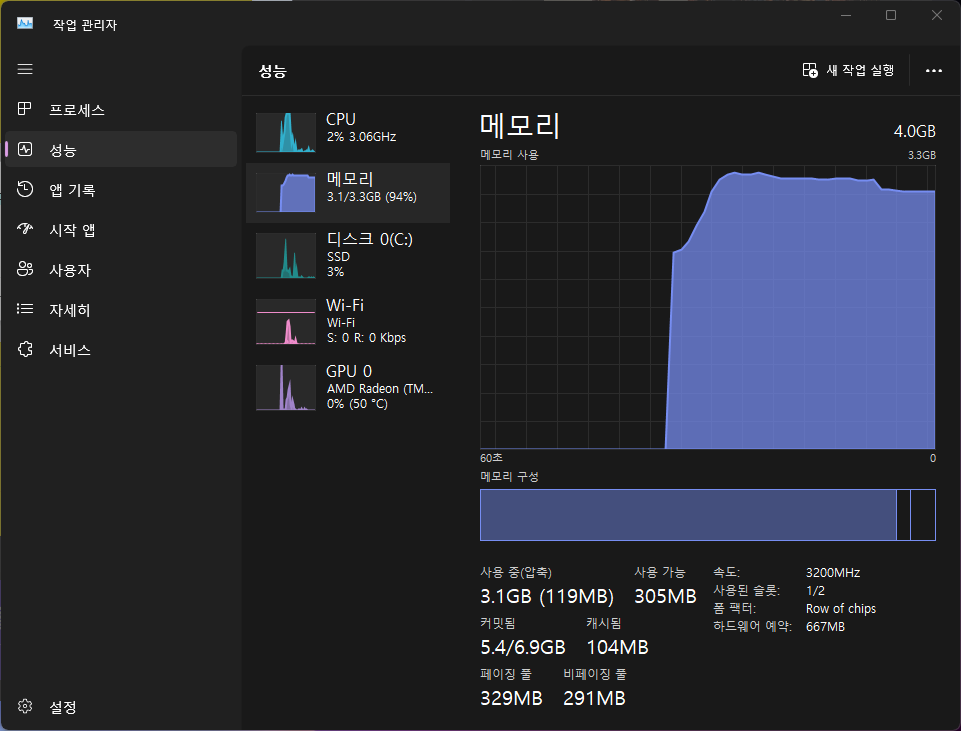The image size is (961, 731).
Task: Switch to the 프로세스 tab
Action: click(x=121, y=109)
